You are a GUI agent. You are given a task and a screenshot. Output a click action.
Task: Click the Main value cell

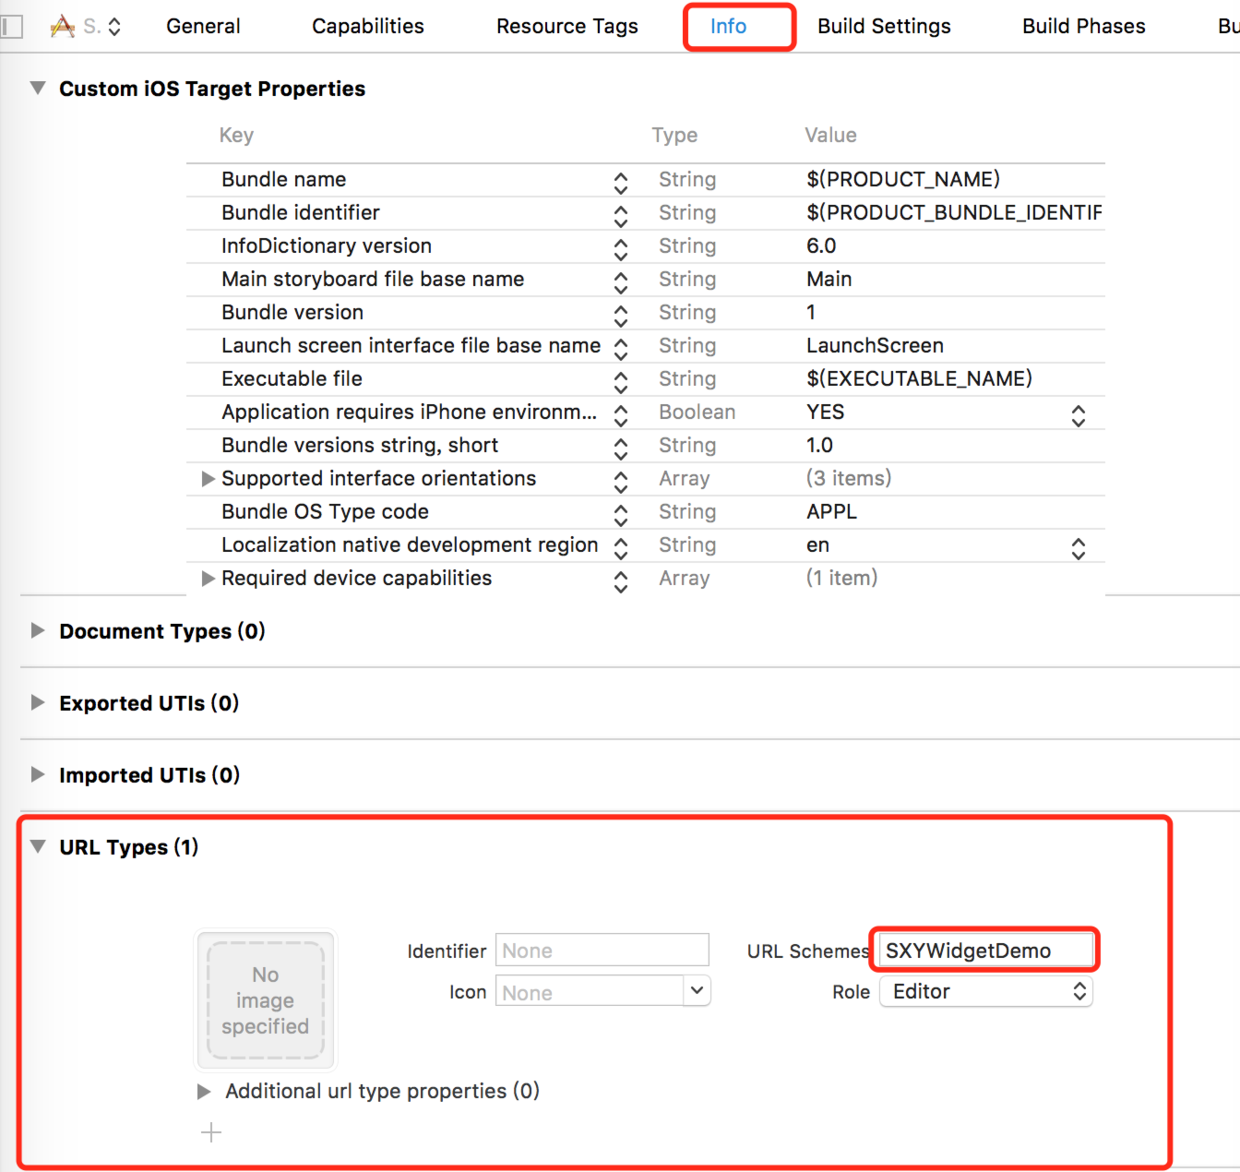829,279
